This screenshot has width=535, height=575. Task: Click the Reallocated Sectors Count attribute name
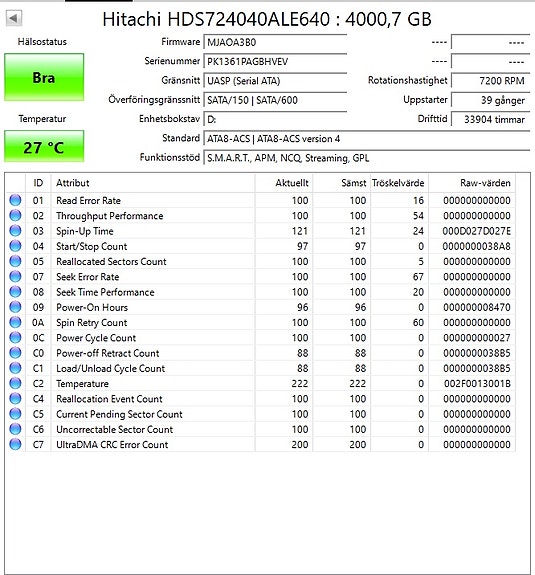tap(111, 261)
